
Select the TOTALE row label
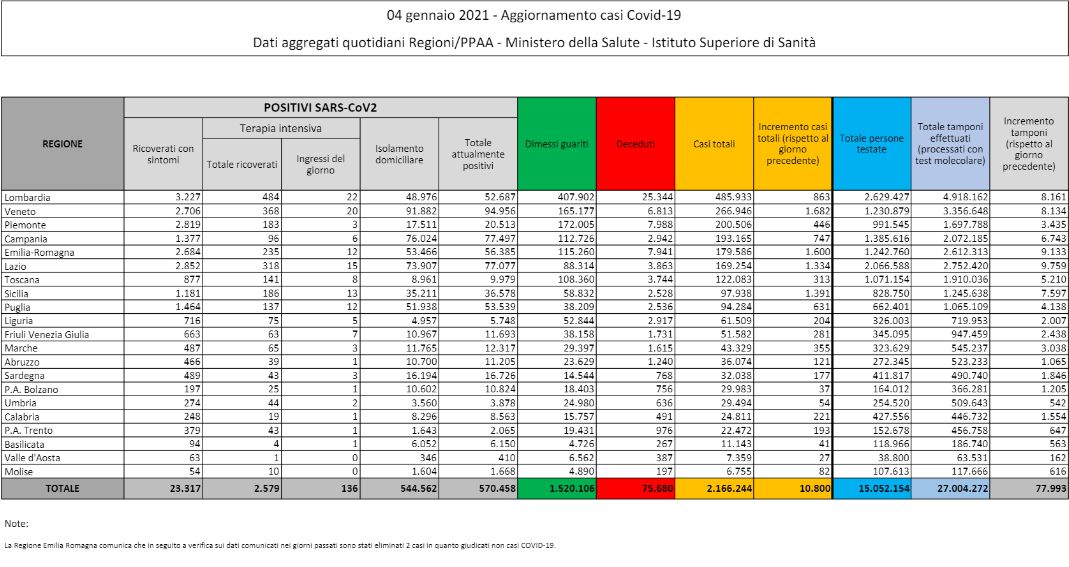point(63,489)
